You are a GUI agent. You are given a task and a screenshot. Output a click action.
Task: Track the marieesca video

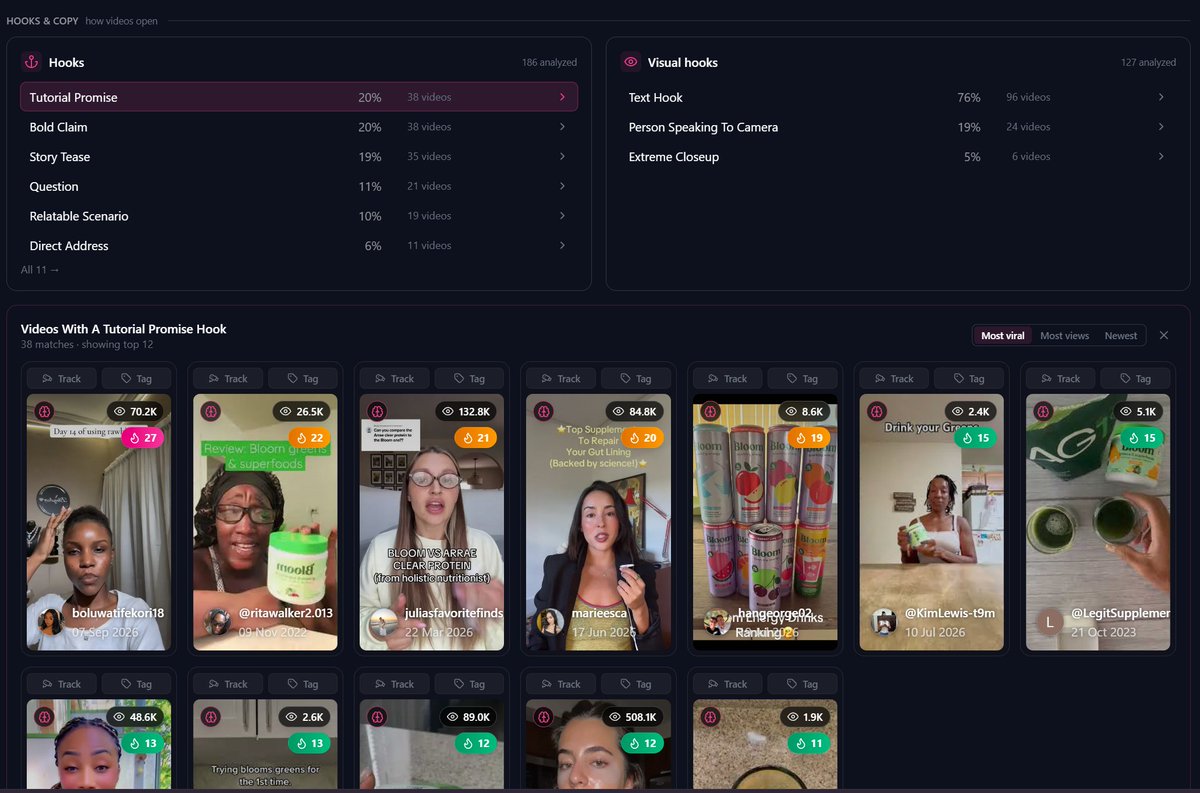tap(561, 378)
